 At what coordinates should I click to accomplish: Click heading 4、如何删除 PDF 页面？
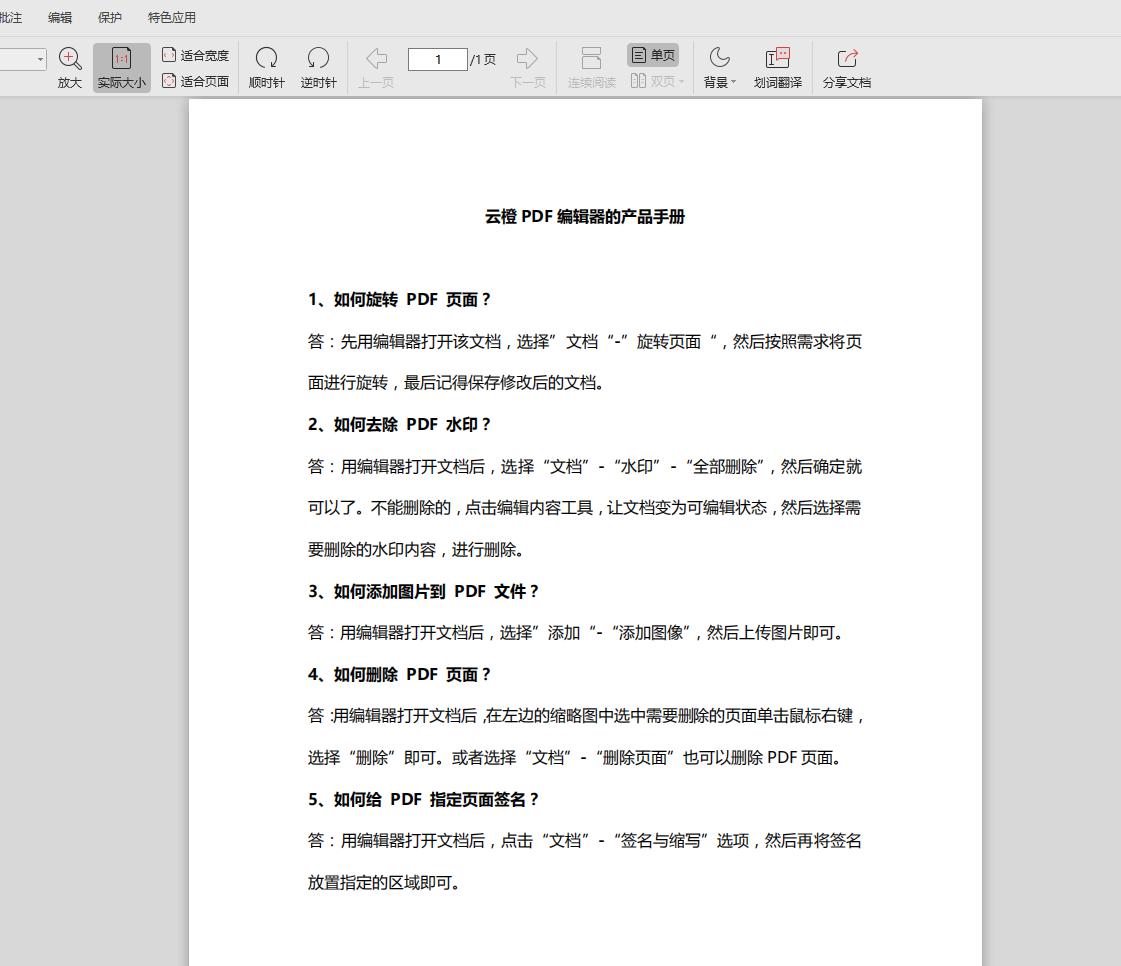400,674
